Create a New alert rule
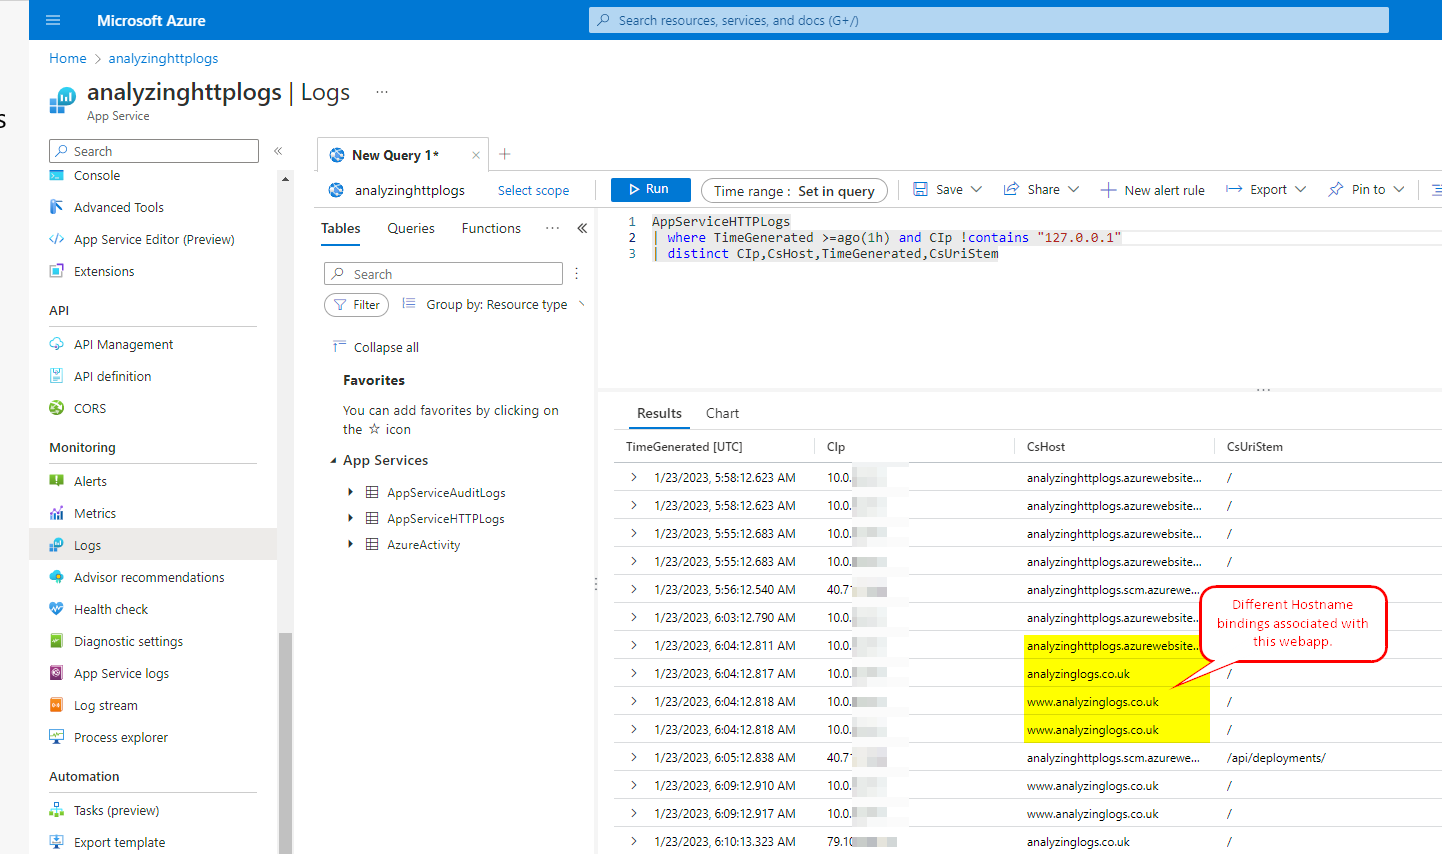1442x854 pixels. click(x=1152, y=190)
